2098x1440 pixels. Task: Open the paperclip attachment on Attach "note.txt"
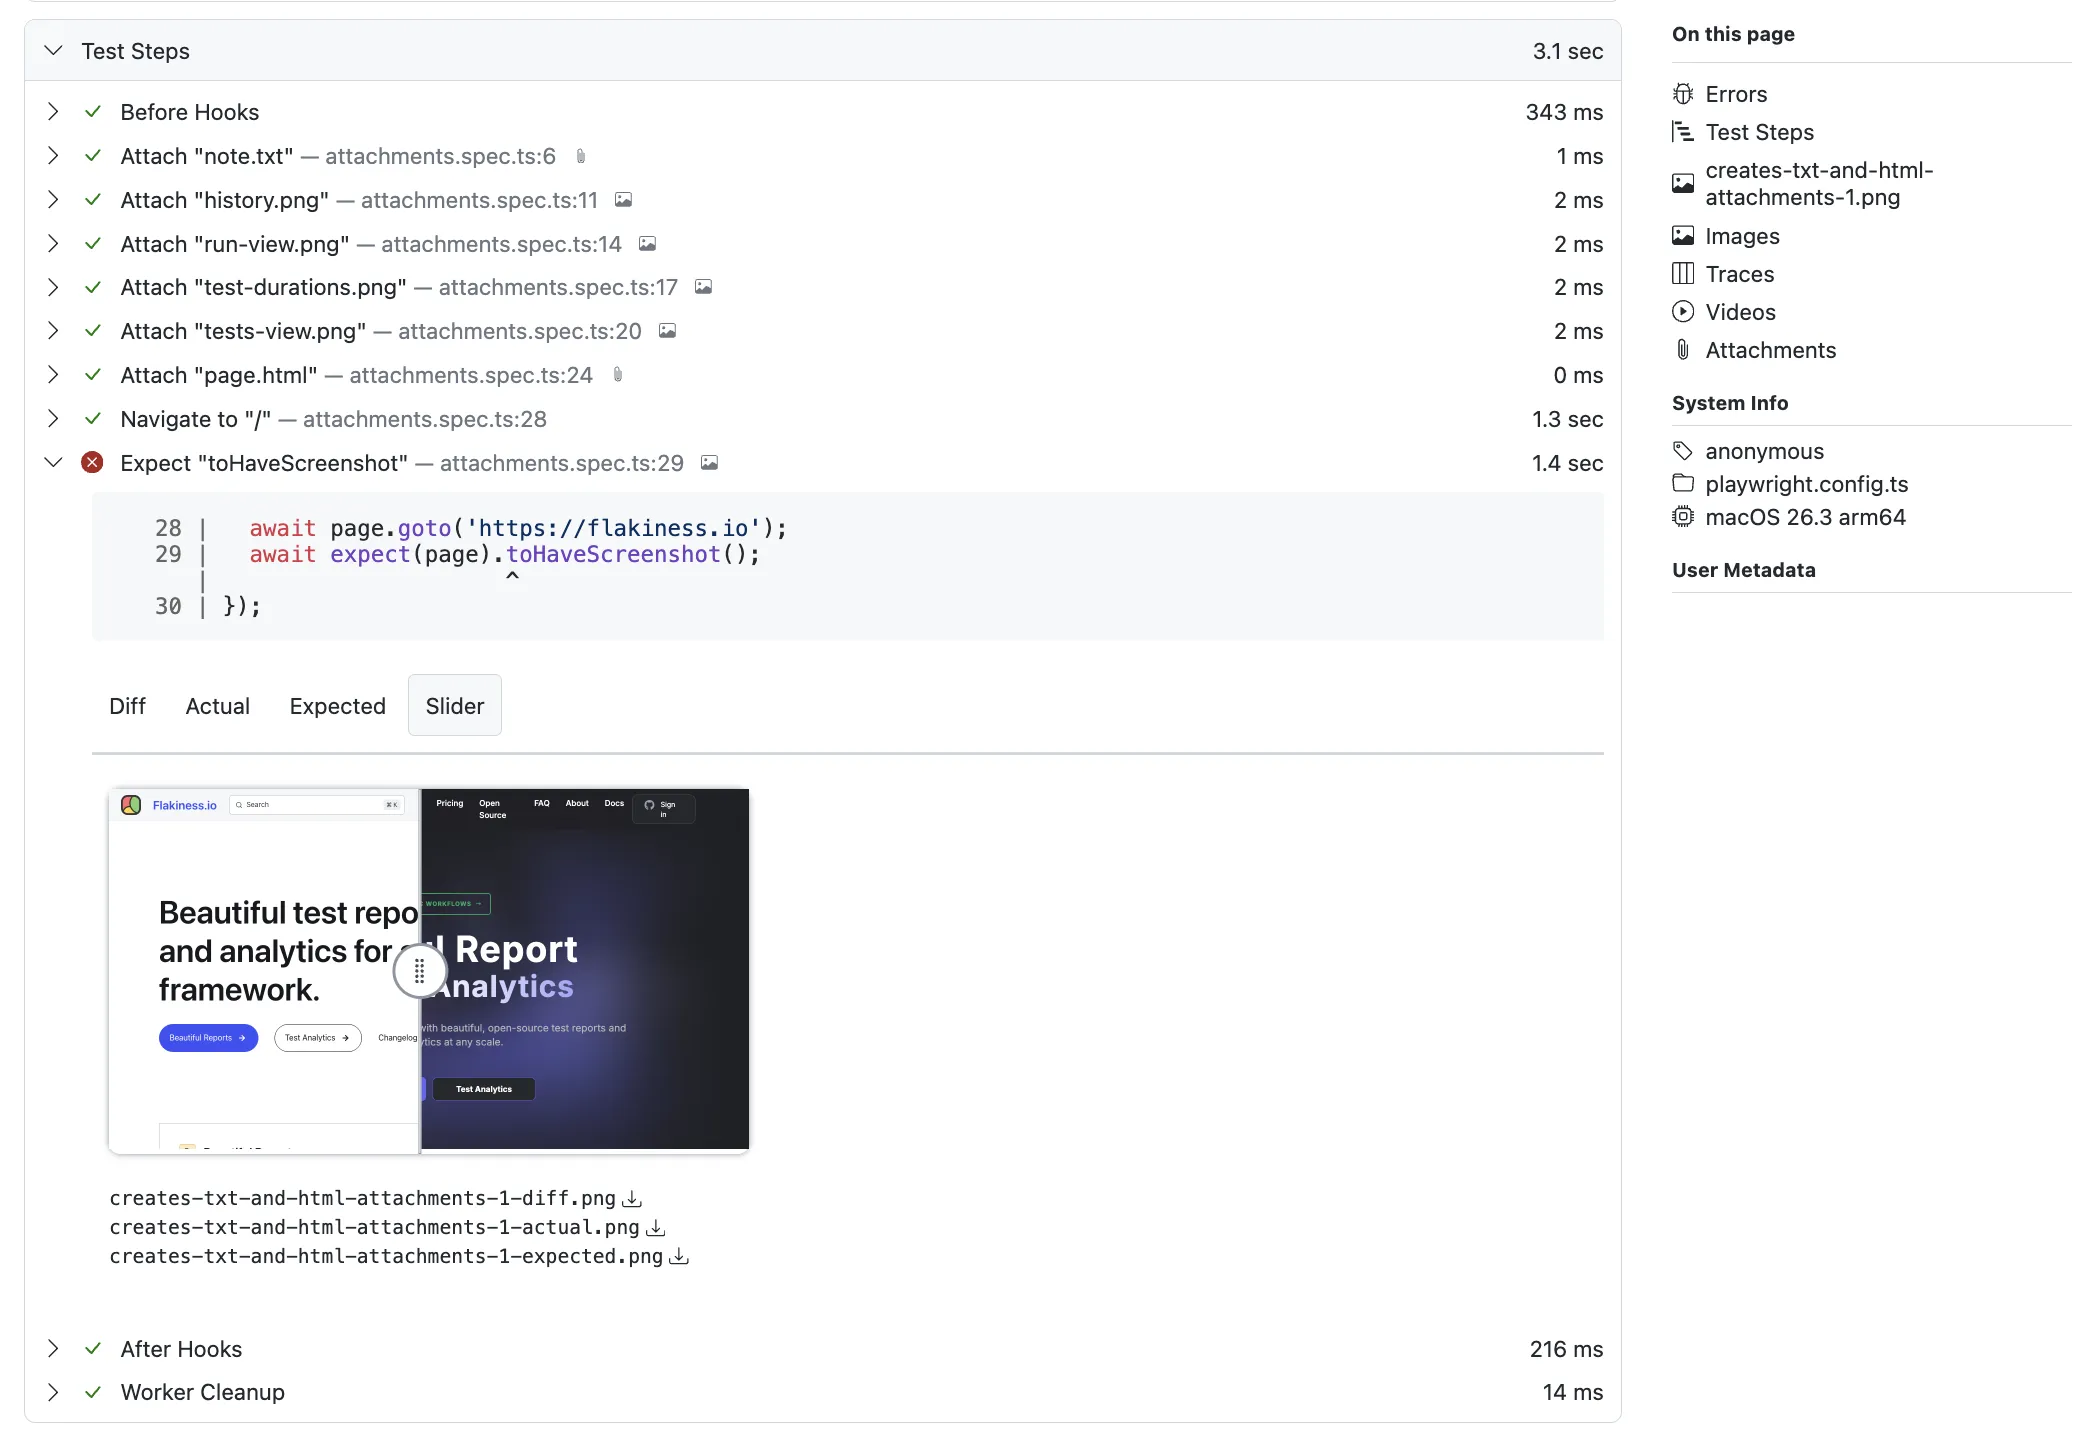tap(580, 156)
